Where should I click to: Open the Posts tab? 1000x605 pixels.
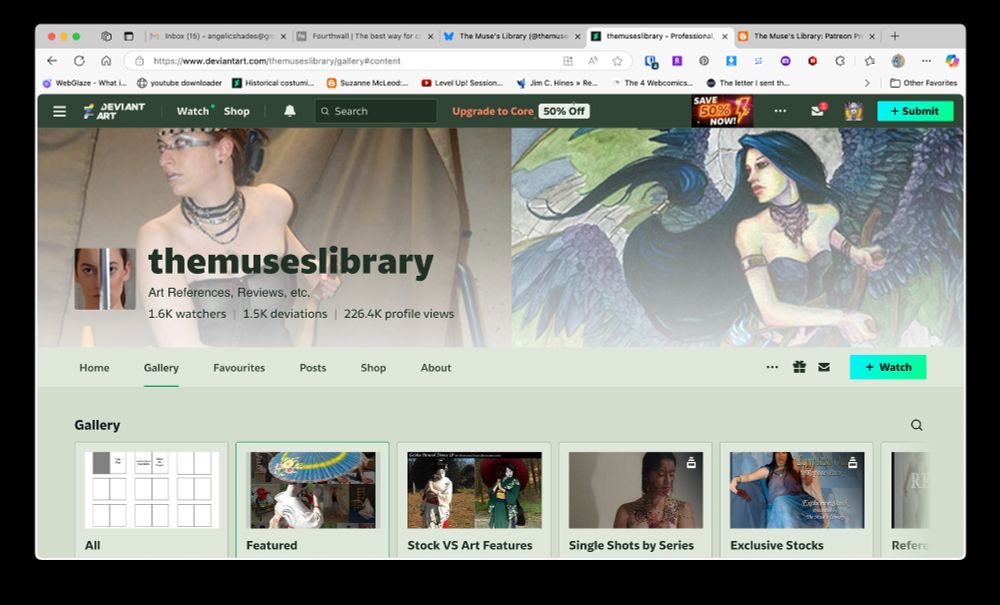coord(313,368)
